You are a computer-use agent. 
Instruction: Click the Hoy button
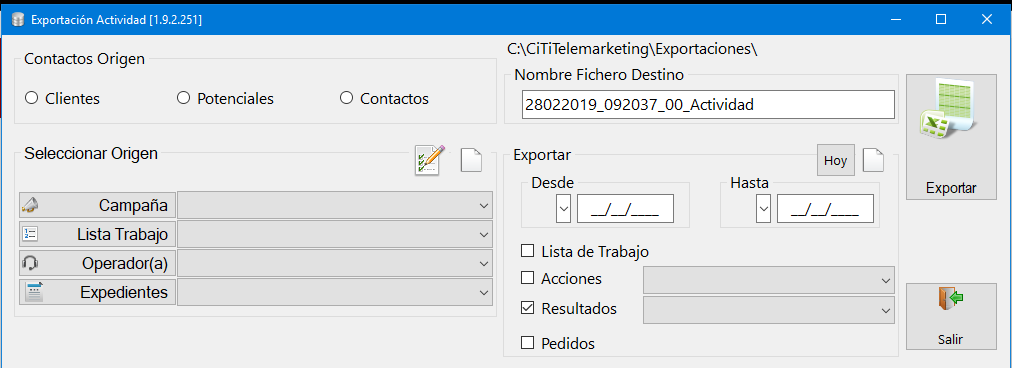tap(835, 161)
